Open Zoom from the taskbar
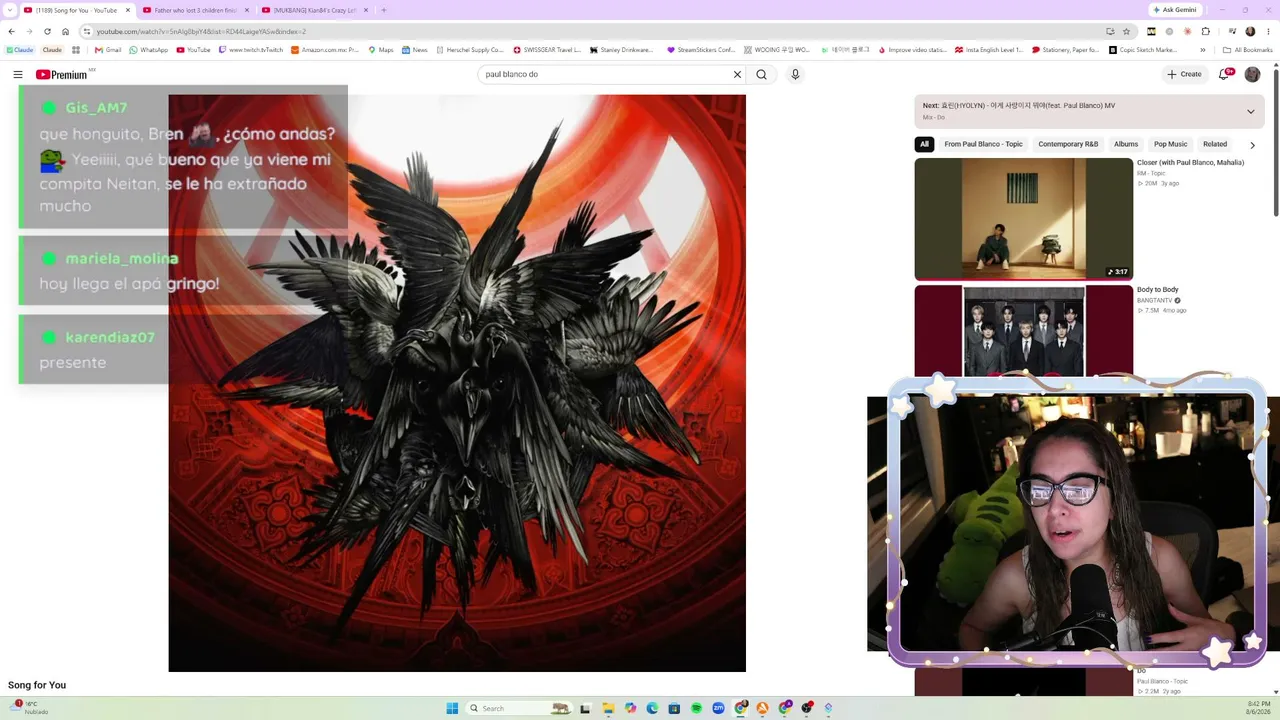 pyautogui.click(x=718, y=708)
